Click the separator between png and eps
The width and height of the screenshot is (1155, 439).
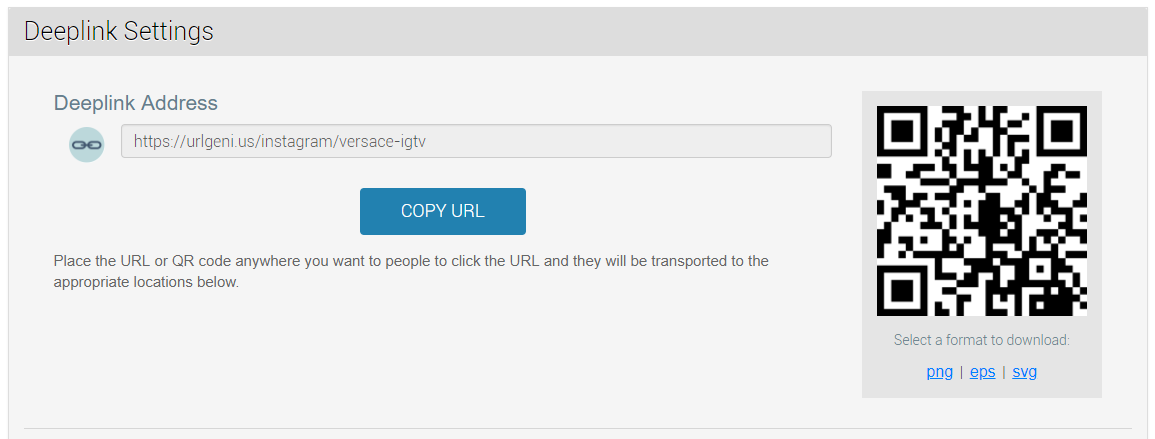click(x=961, y=372)
